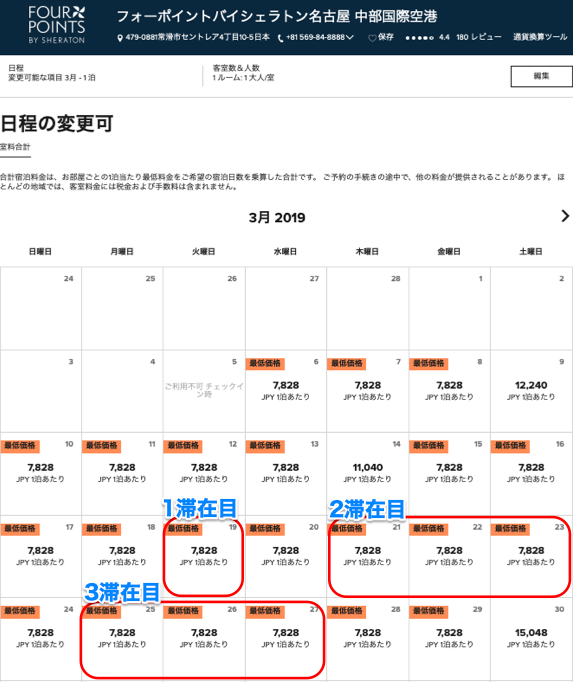573x682 pixels.
Task: Select March 26 priced 7,828
Action: coord(204,639)
